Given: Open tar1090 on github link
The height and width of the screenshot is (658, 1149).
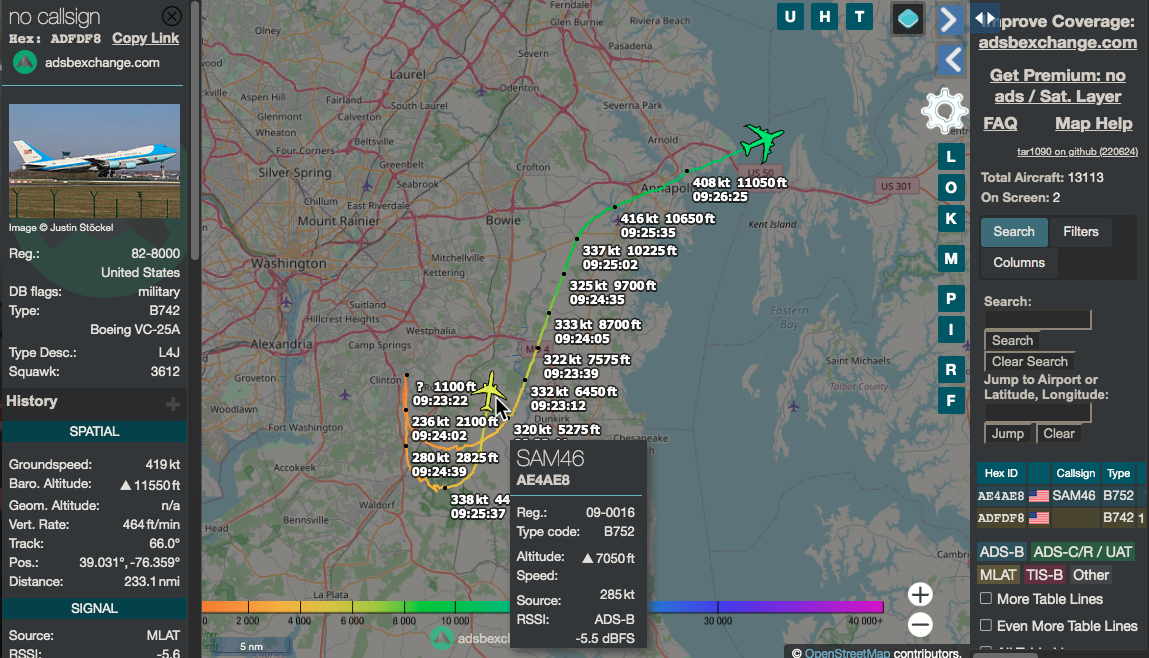Looking at the screenshot, I should (x=1077, y=152).
